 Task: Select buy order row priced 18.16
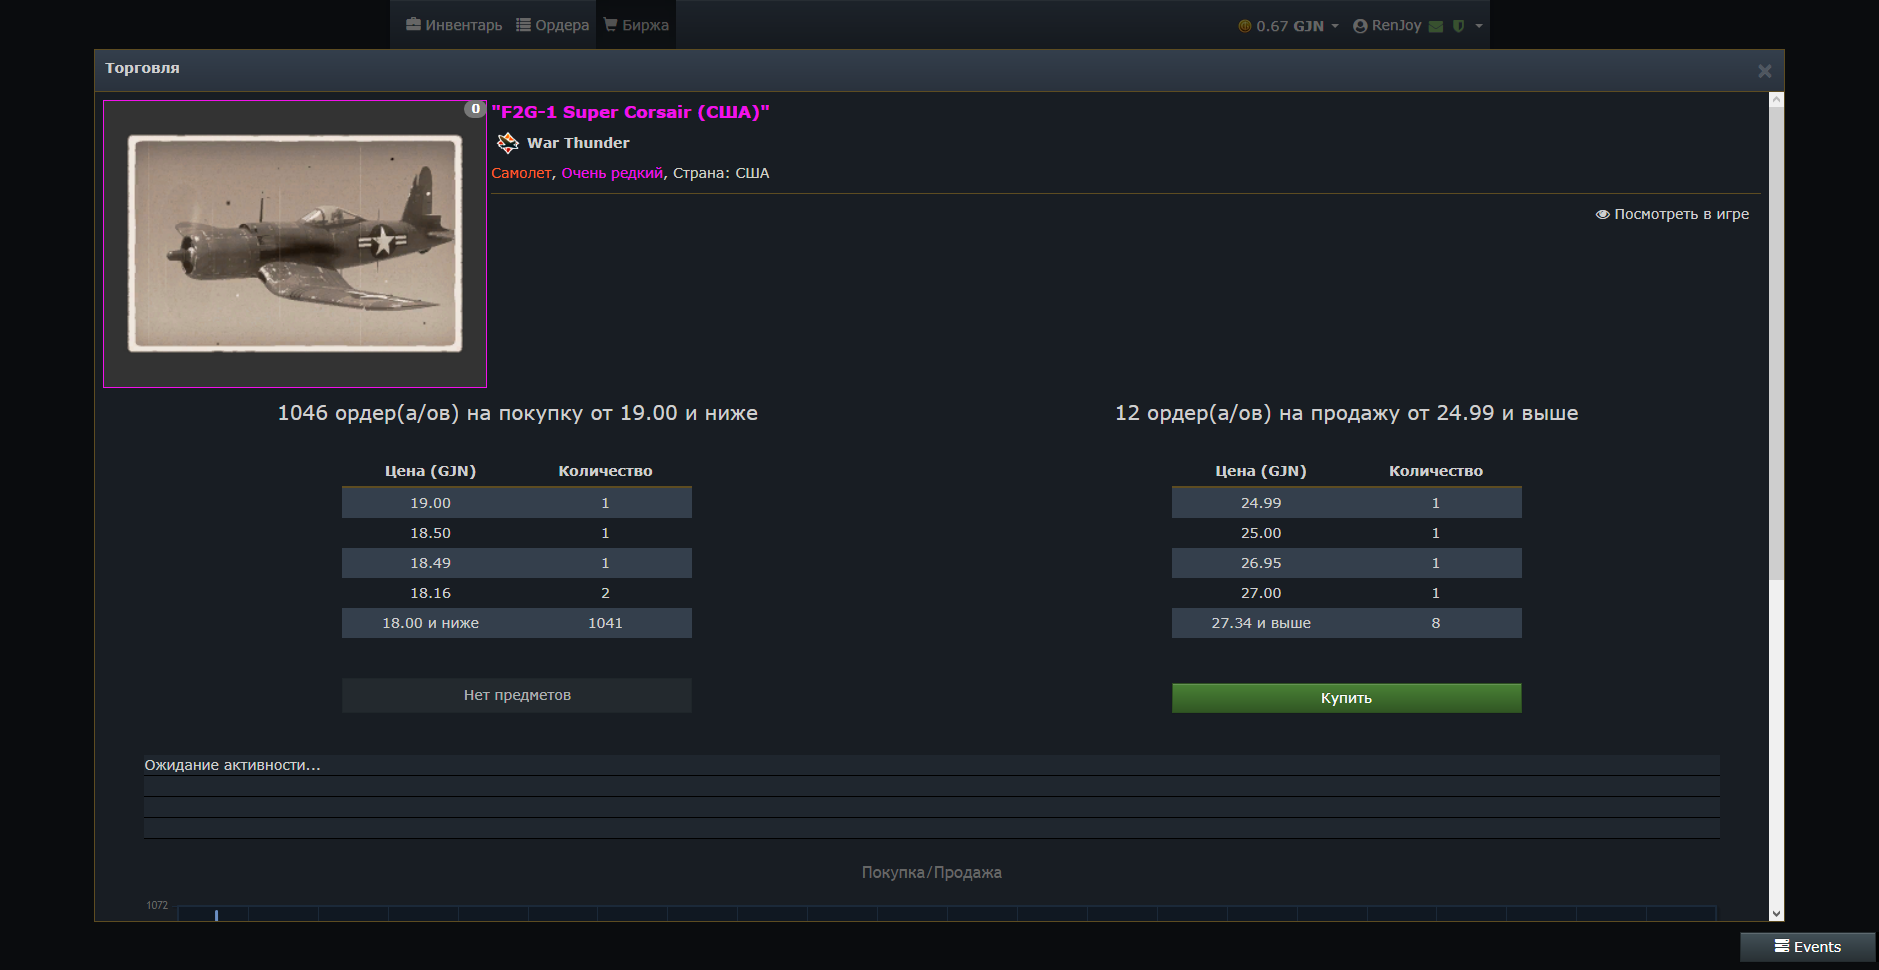(517, 593)
